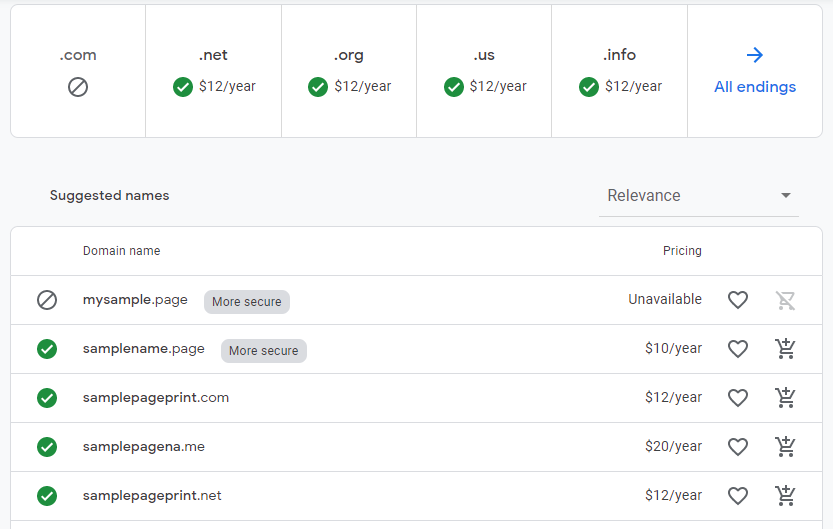Click the available check beside samplepageprint.net
The image size is (833, 529).
coord(47,496)
